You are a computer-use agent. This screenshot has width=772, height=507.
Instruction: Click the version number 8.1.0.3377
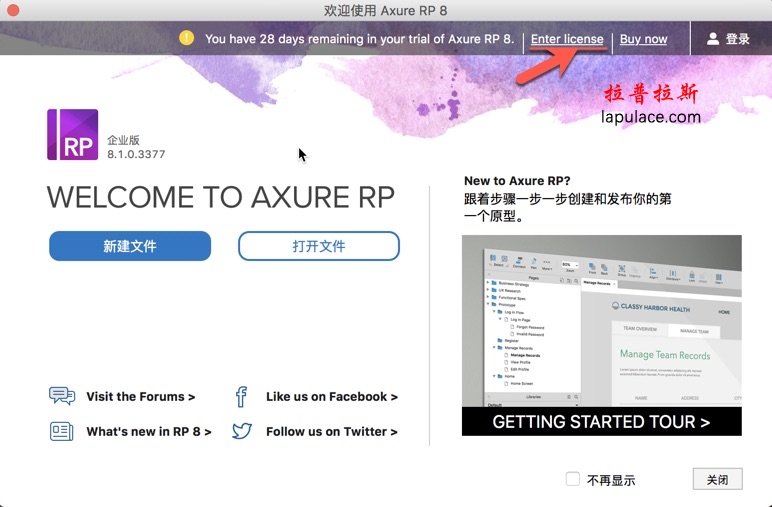pos(136,154)
